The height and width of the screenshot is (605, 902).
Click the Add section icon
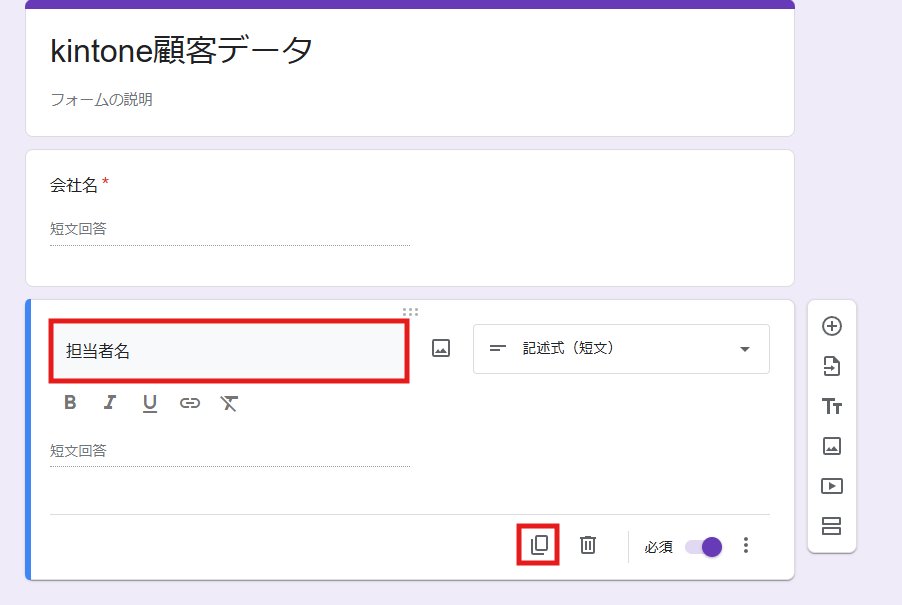[x=832, y=526]
